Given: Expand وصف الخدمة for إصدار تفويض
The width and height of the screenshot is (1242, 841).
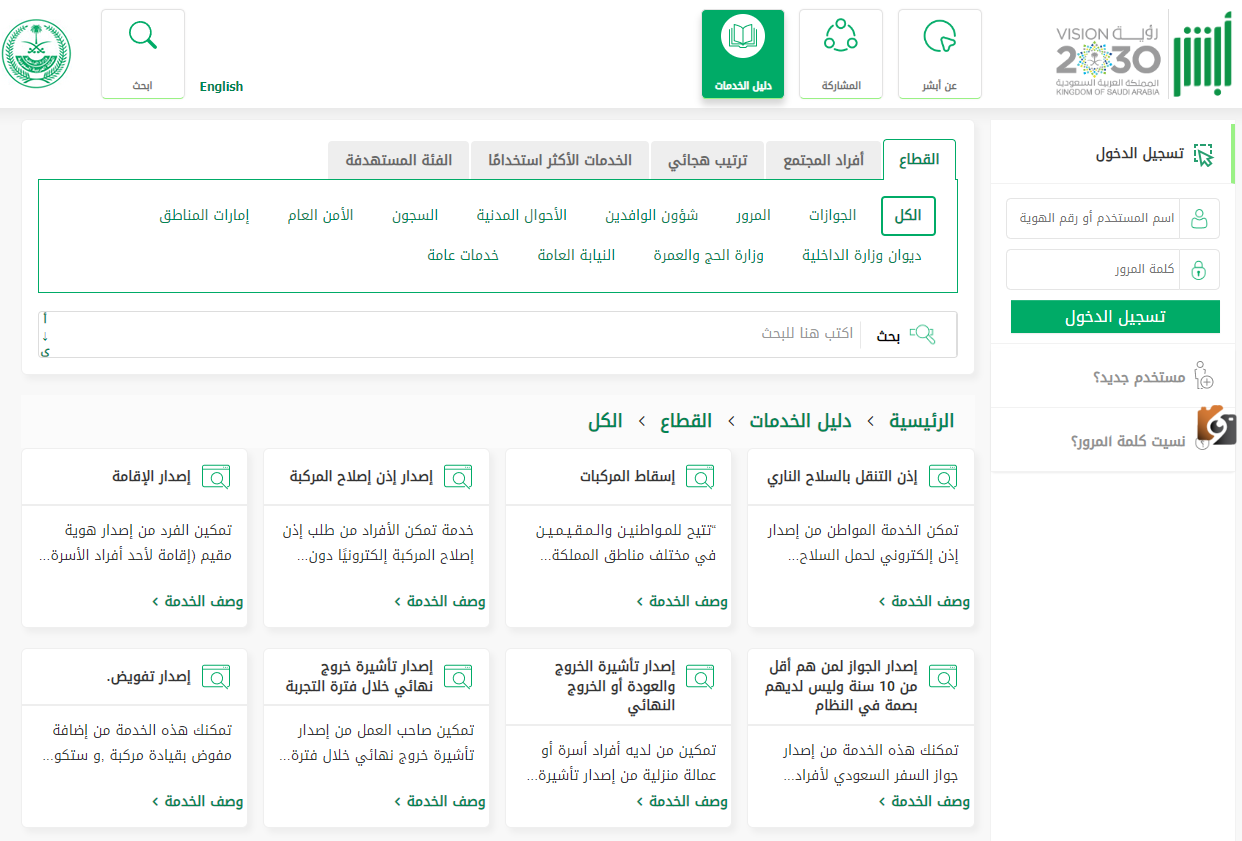Looking at the screenshot, I should coord(198,801).
